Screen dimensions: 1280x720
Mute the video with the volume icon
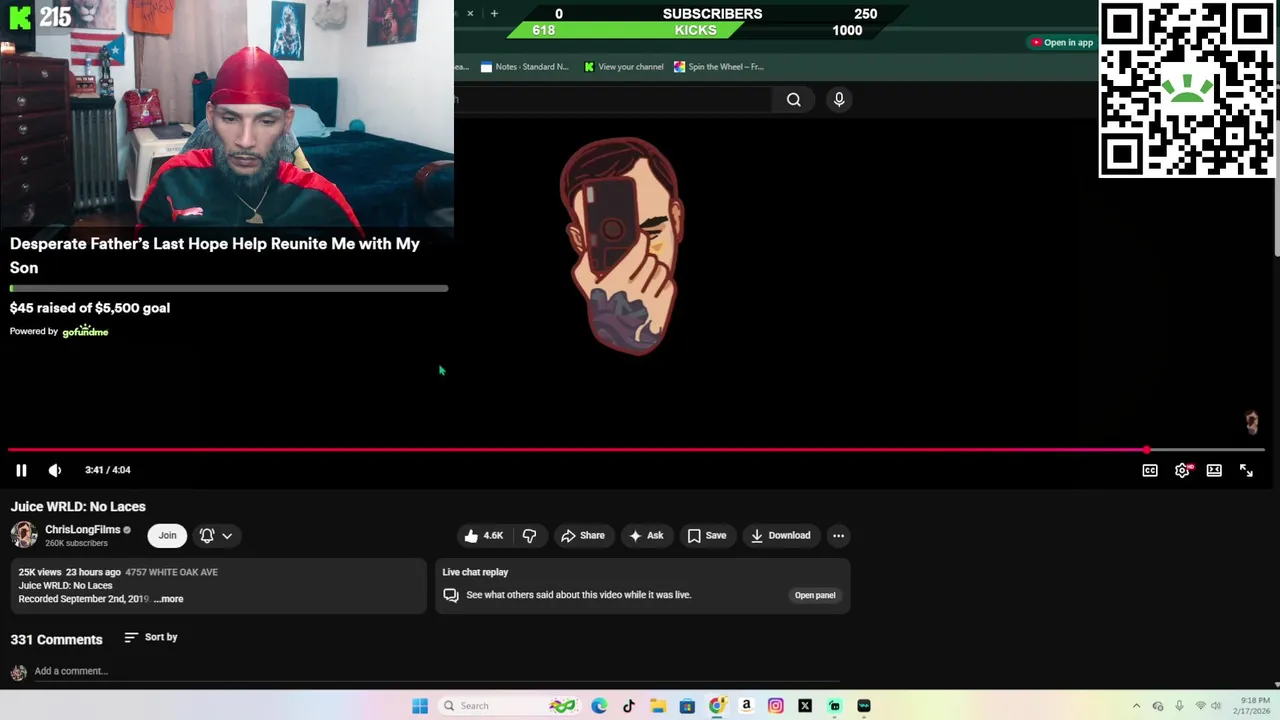click(x=55, y=470)
